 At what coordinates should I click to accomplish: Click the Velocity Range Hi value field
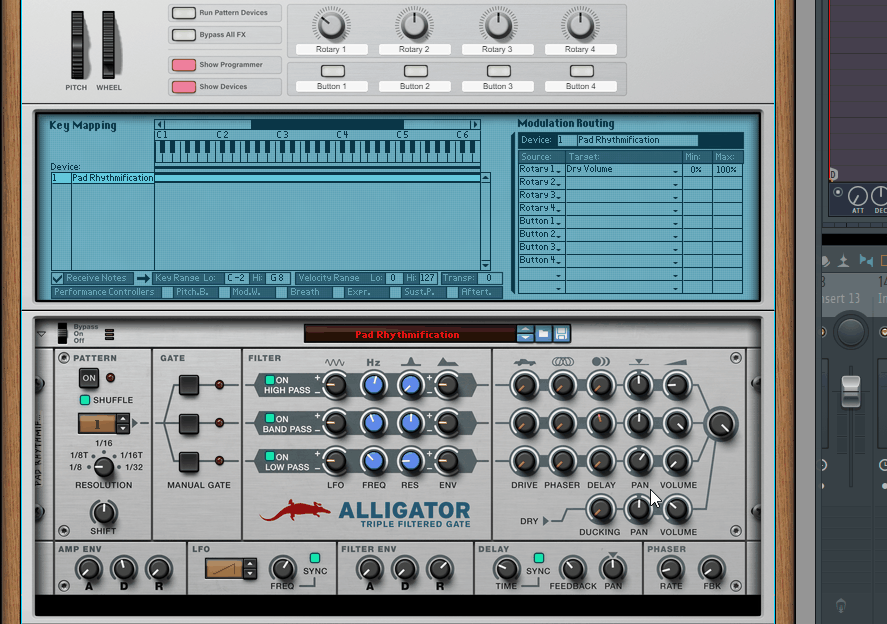(x=428, y=278)
